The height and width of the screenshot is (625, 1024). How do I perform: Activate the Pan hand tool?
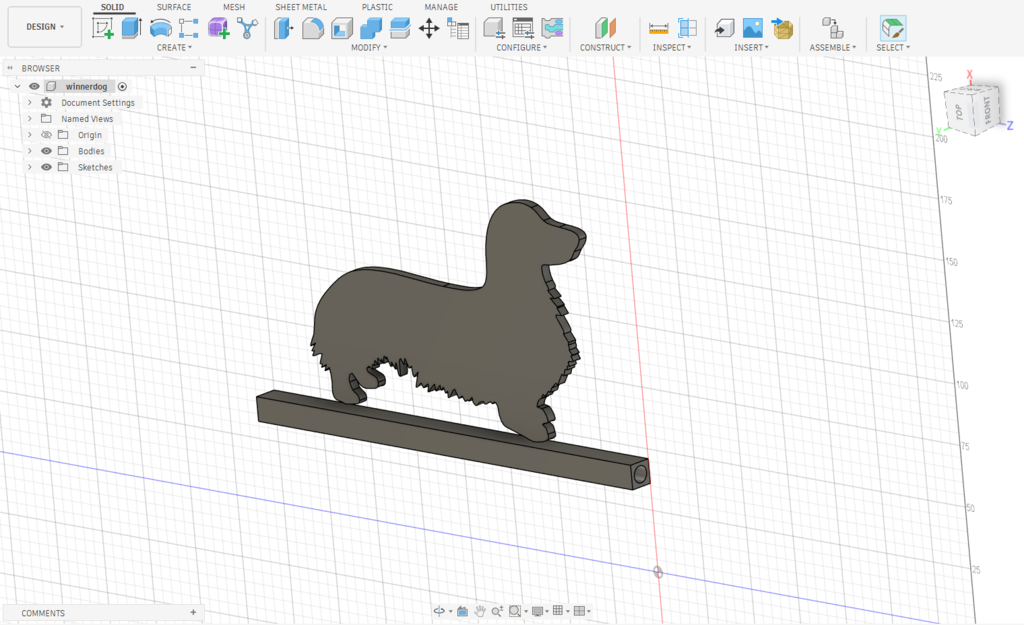point(480,611)
